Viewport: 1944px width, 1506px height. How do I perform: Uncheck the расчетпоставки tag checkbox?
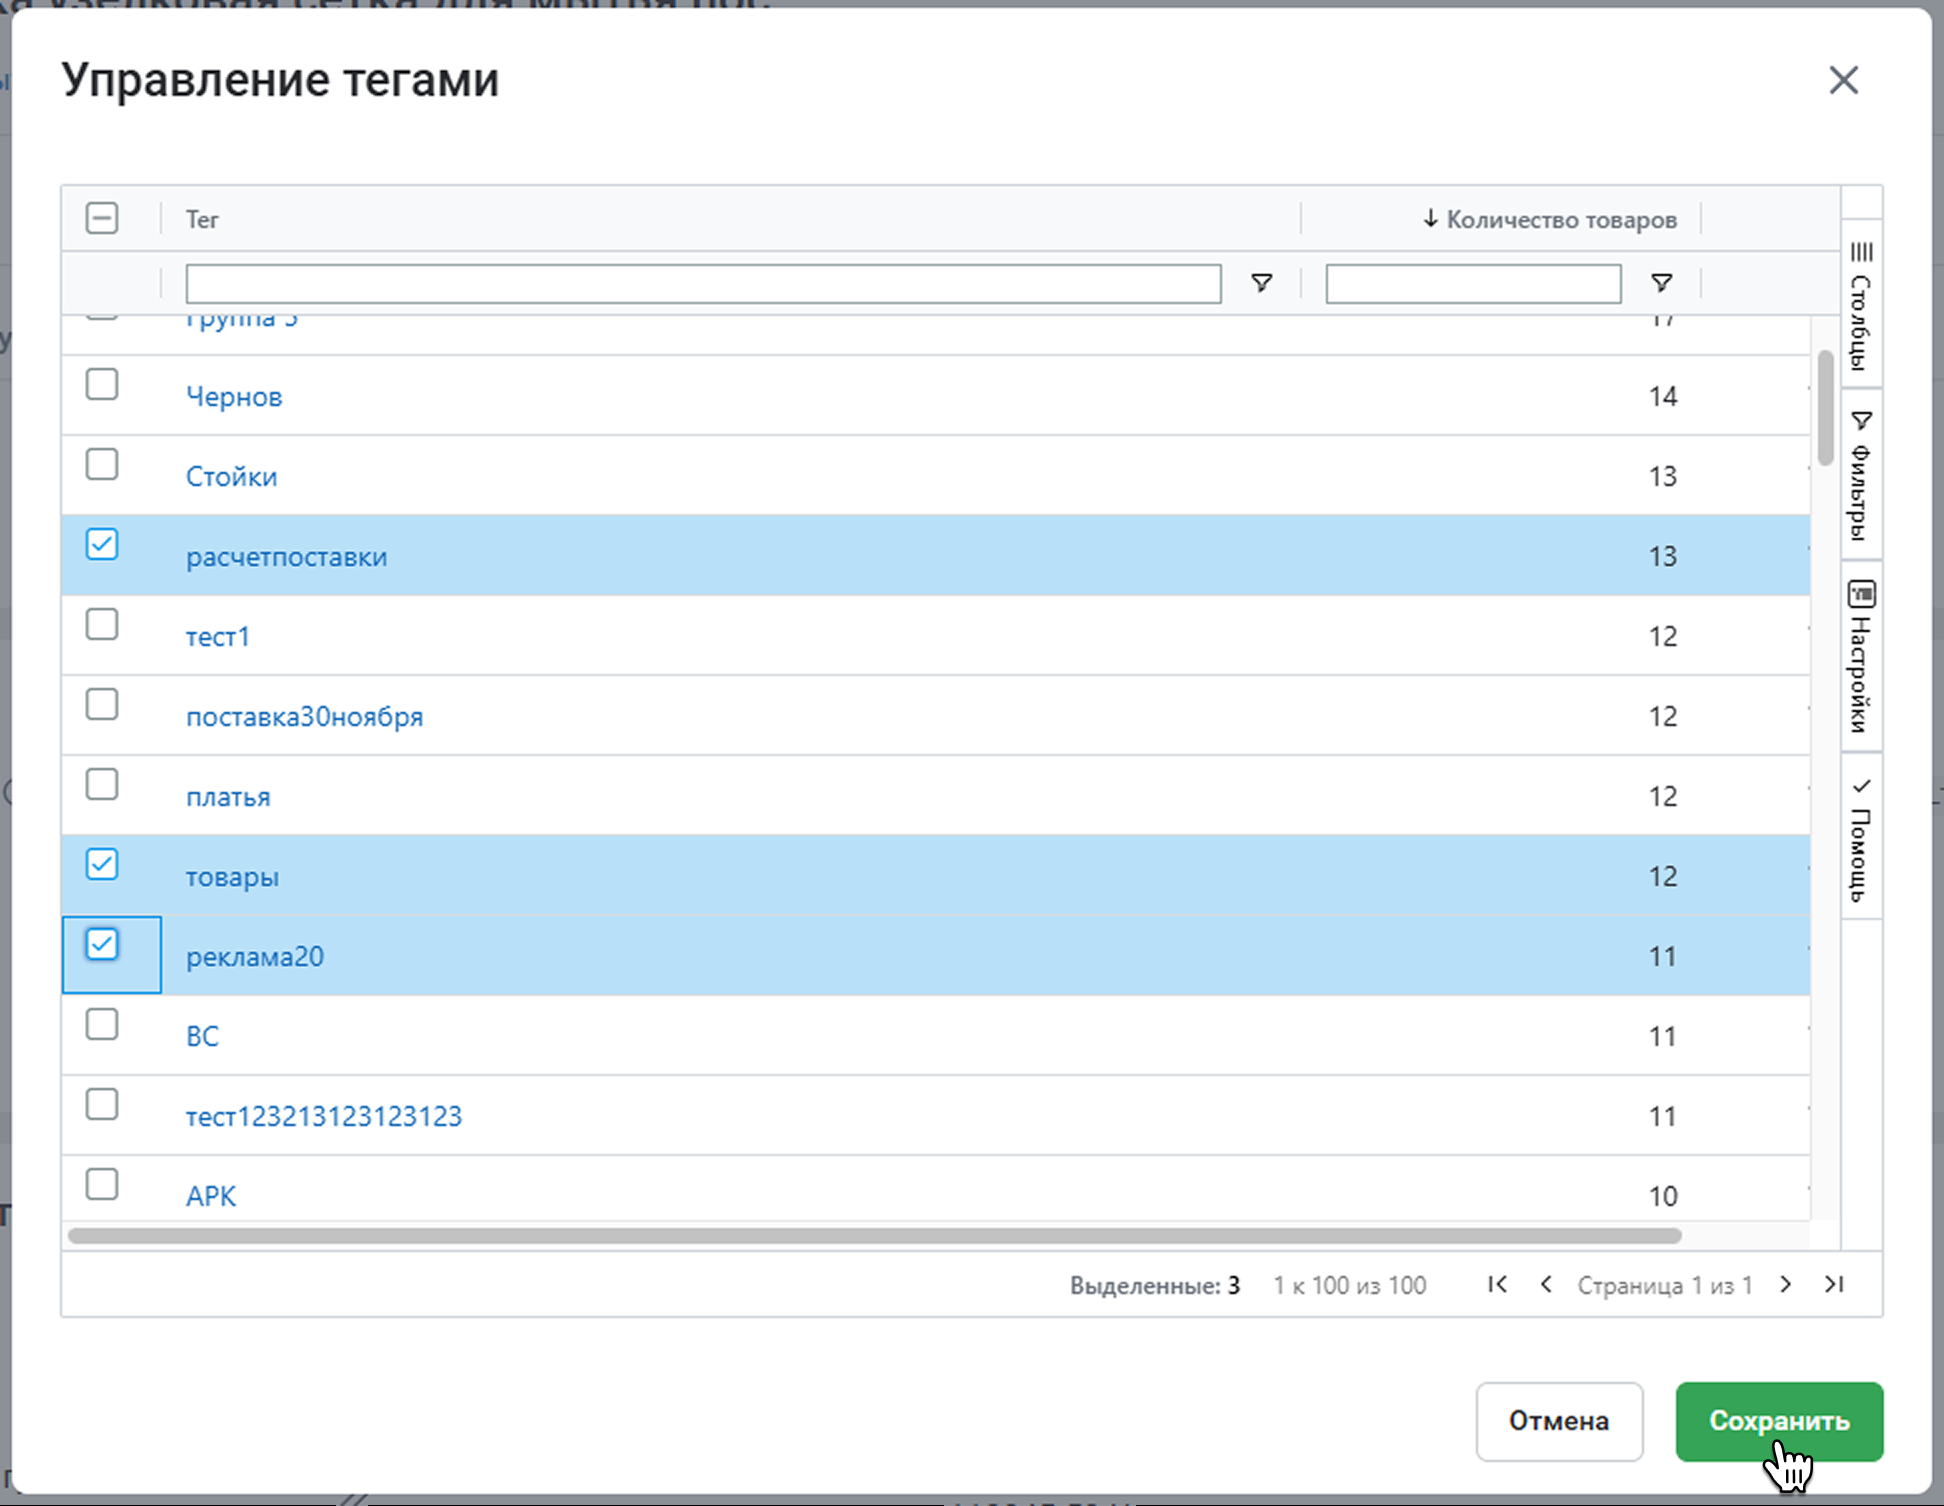point(102,545)
